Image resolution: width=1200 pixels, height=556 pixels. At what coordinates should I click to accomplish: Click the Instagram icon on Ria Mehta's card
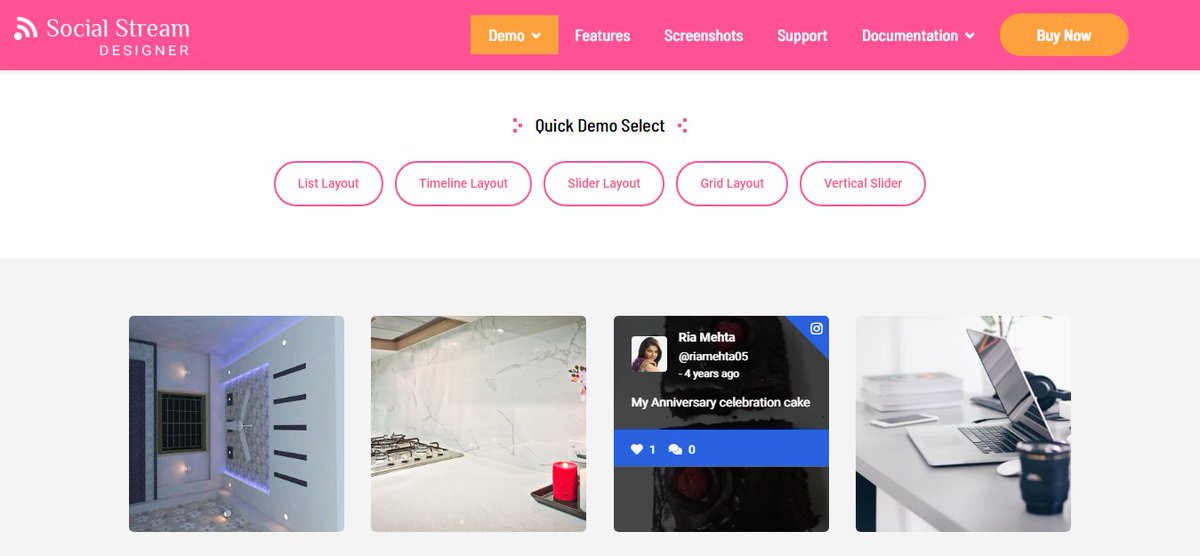[x=816, y=328]
